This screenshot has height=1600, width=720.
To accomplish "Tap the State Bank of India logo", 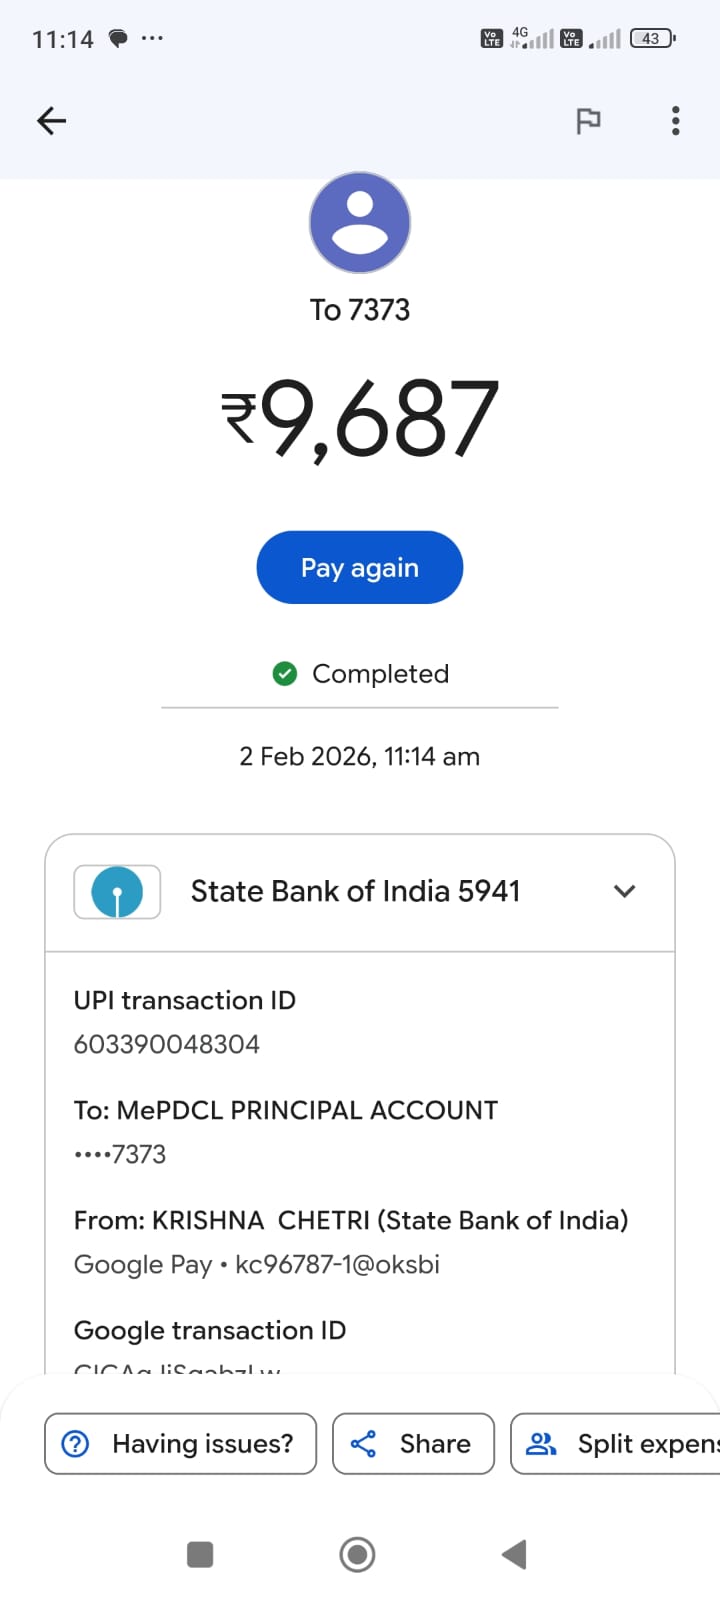I will tap(117, 891).
